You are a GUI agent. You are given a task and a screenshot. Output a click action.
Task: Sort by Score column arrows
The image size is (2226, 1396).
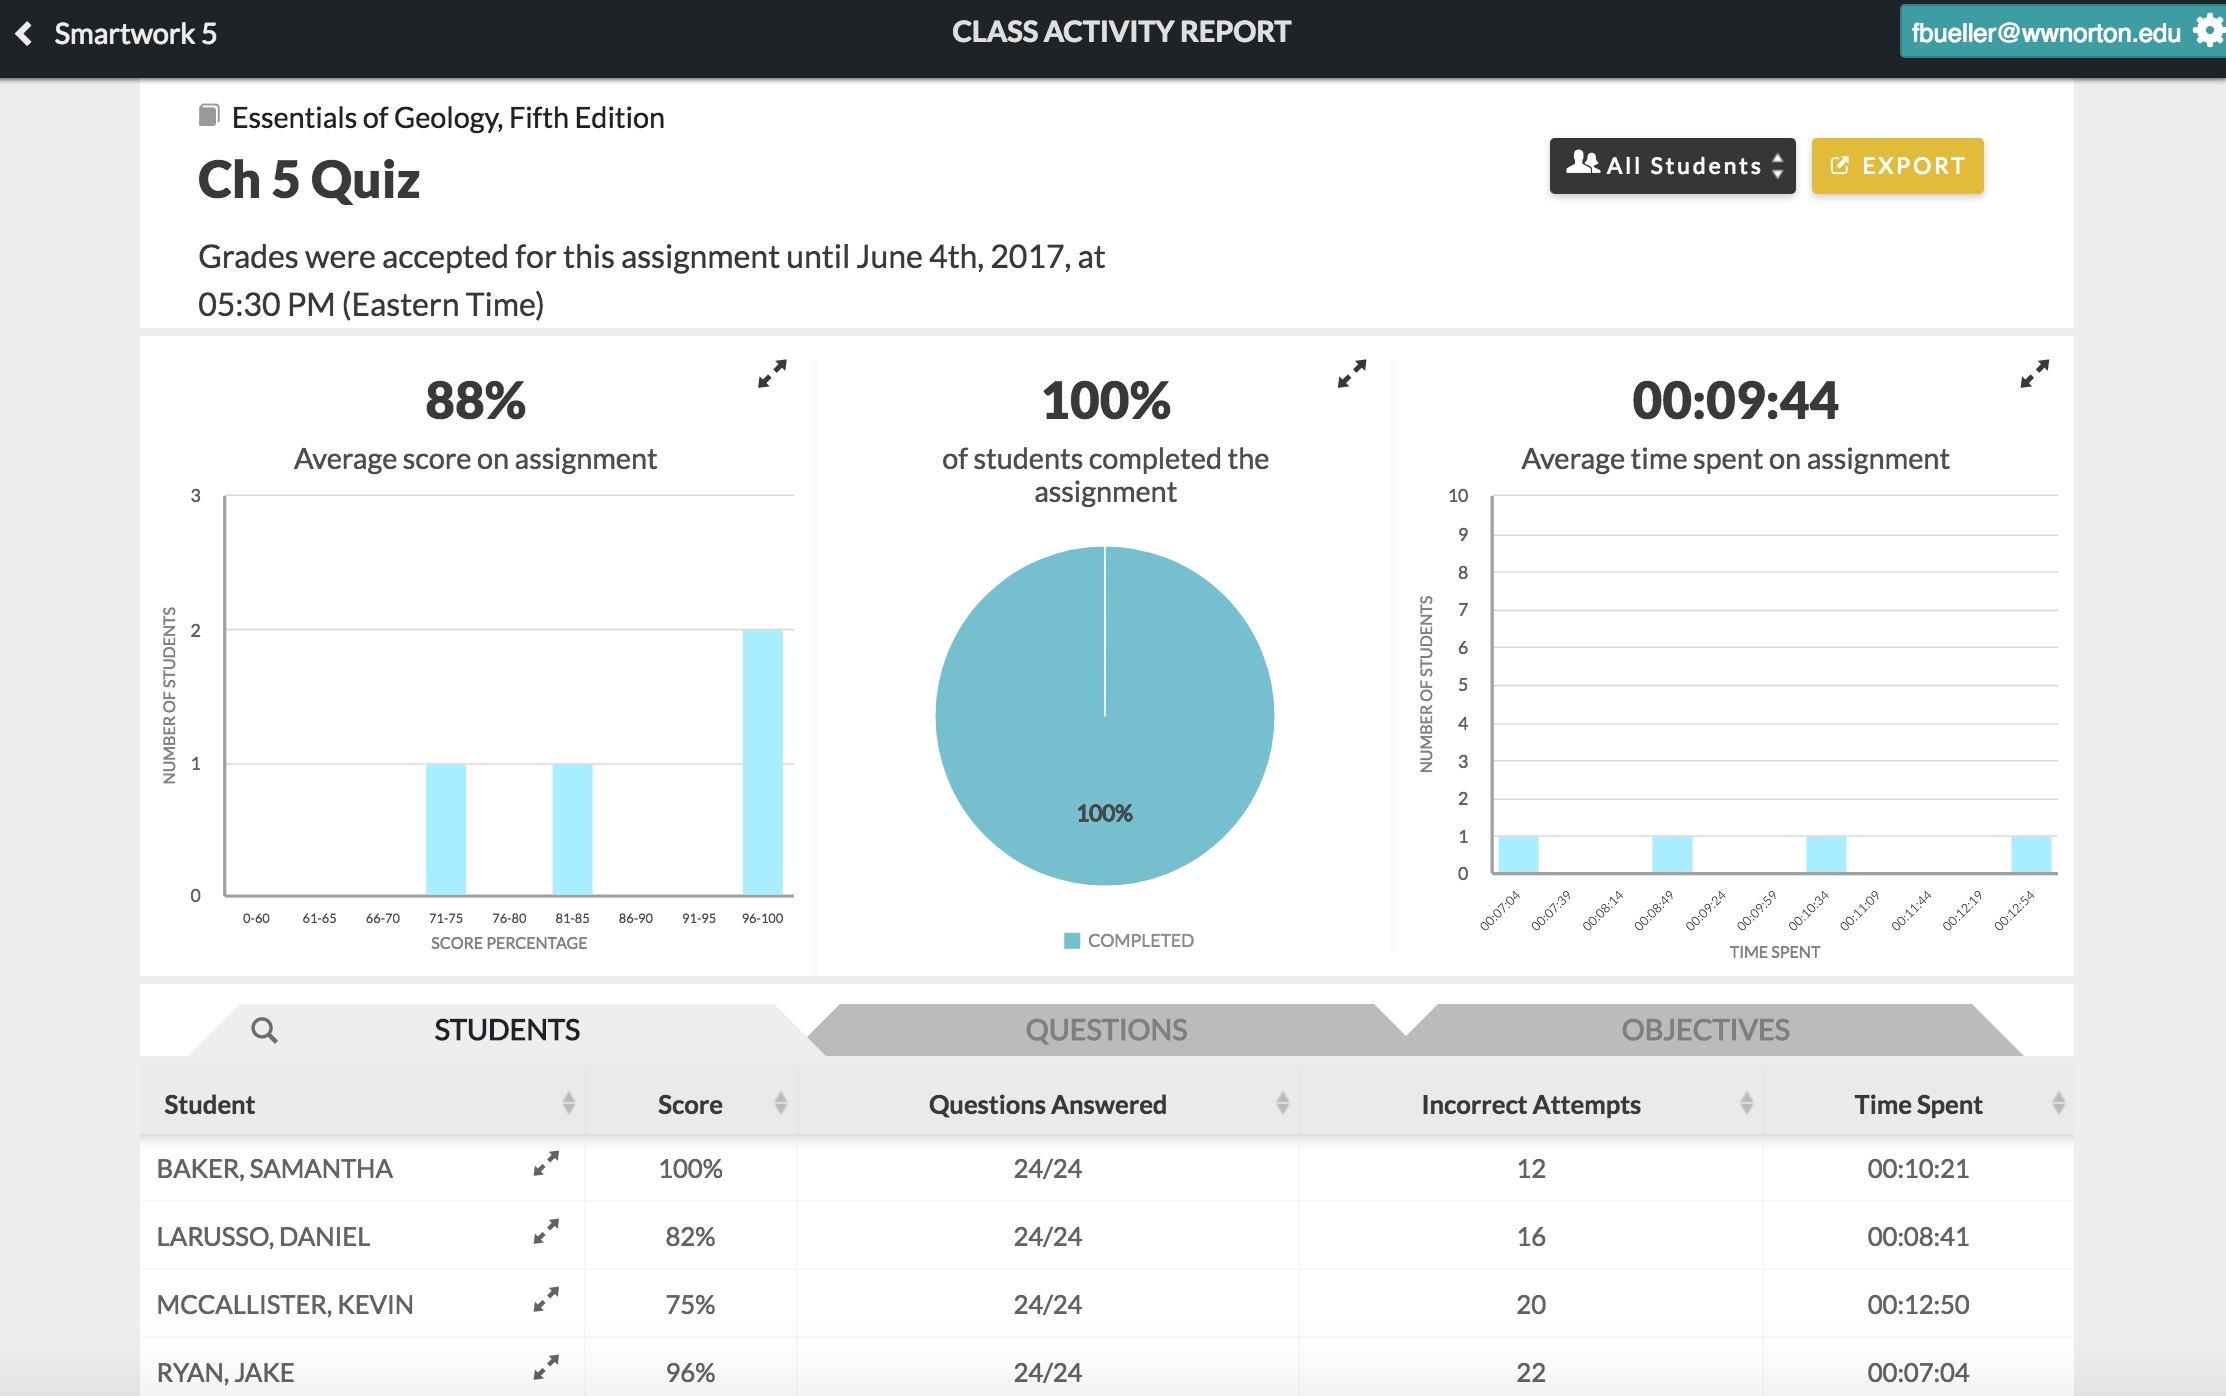click(780, 1103)
